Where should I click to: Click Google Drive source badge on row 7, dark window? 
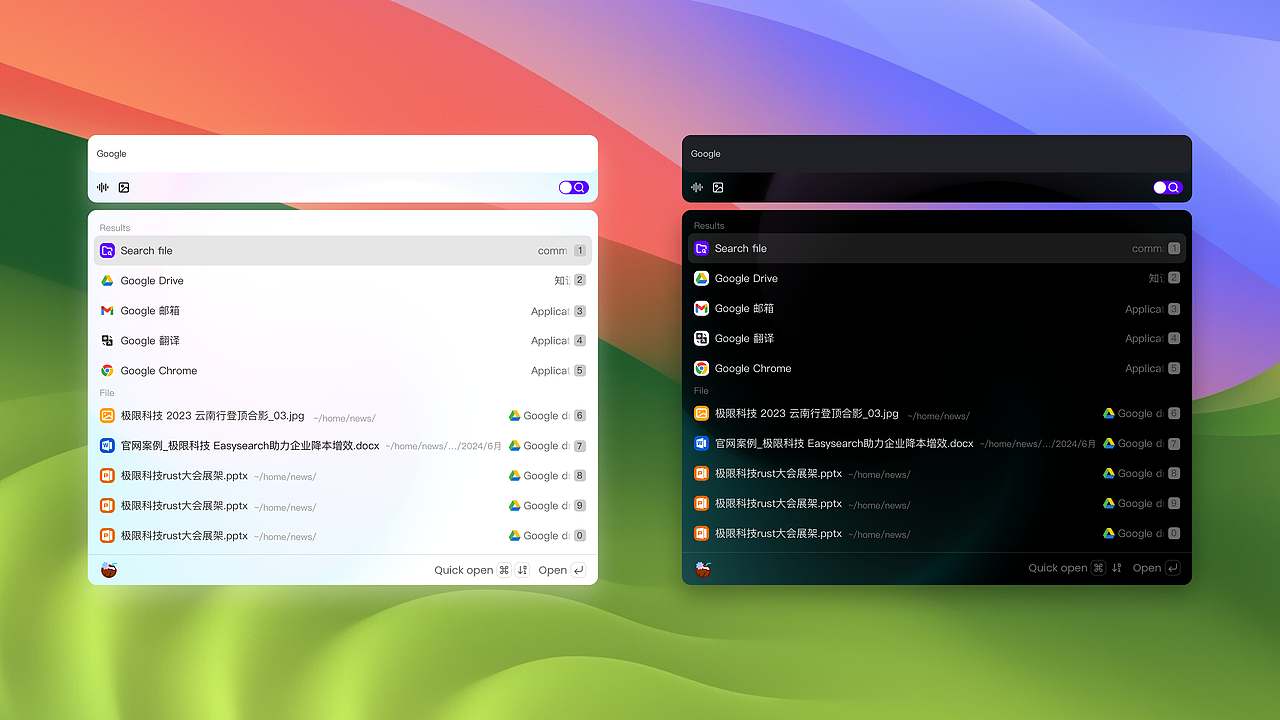pyautogui.click(x=1133, y=444)
